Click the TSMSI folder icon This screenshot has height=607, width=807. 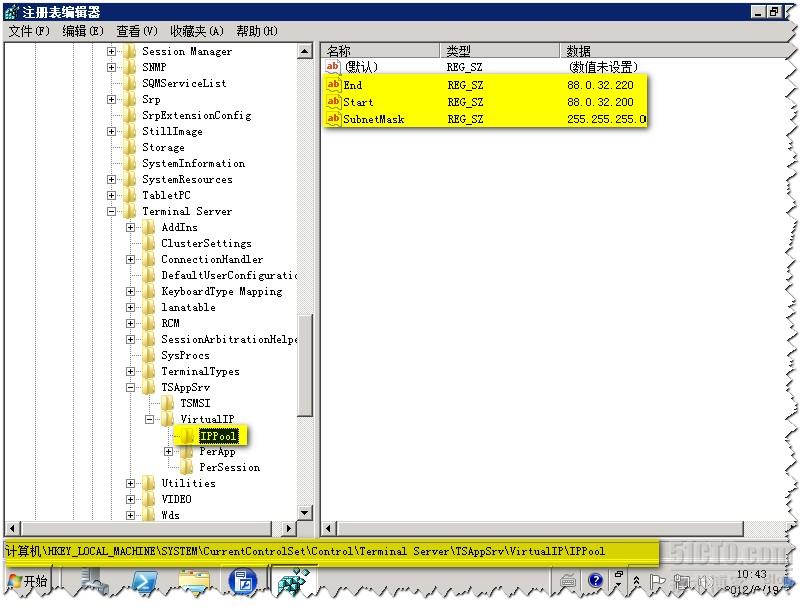[168, 403]
